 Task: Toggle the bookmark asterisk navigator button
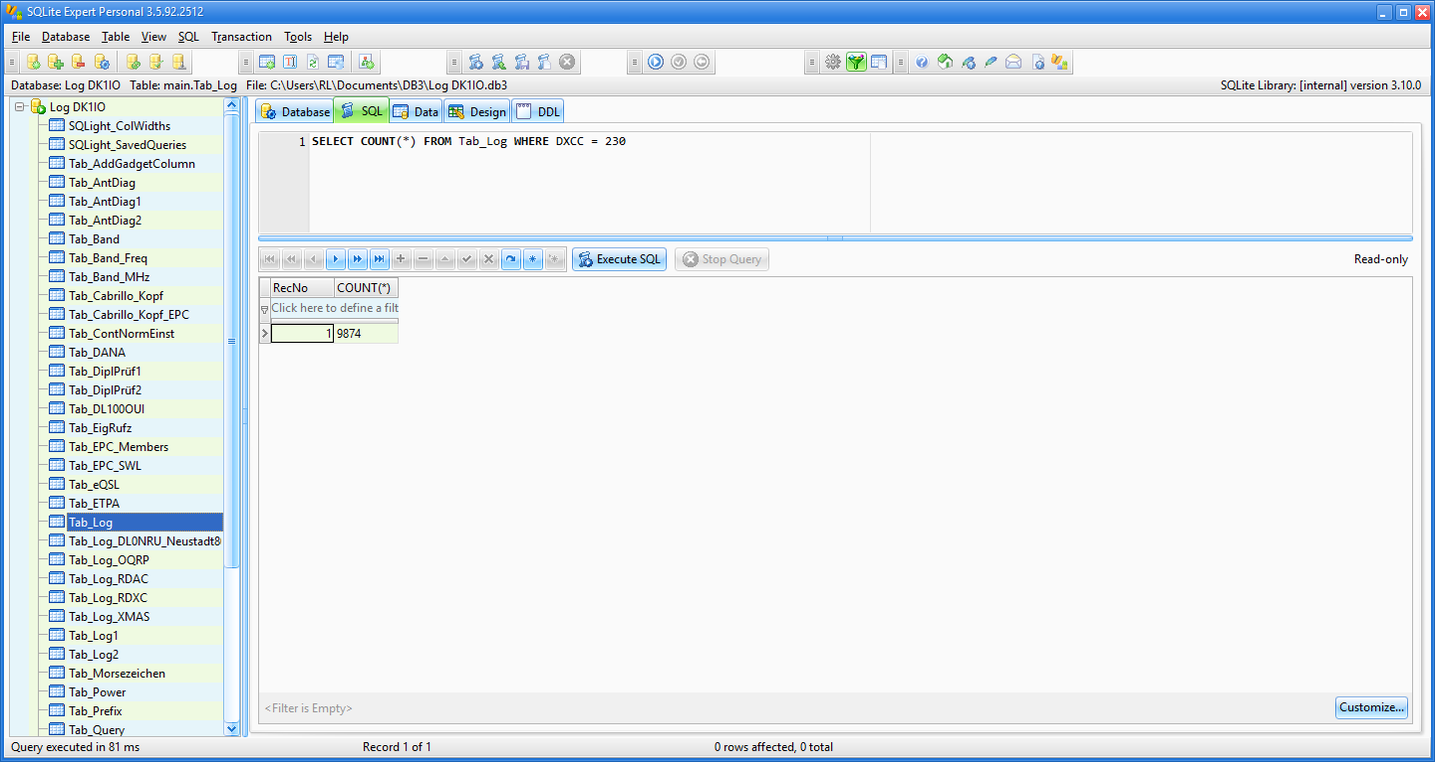pyautogui.click(x=533, y=259)
